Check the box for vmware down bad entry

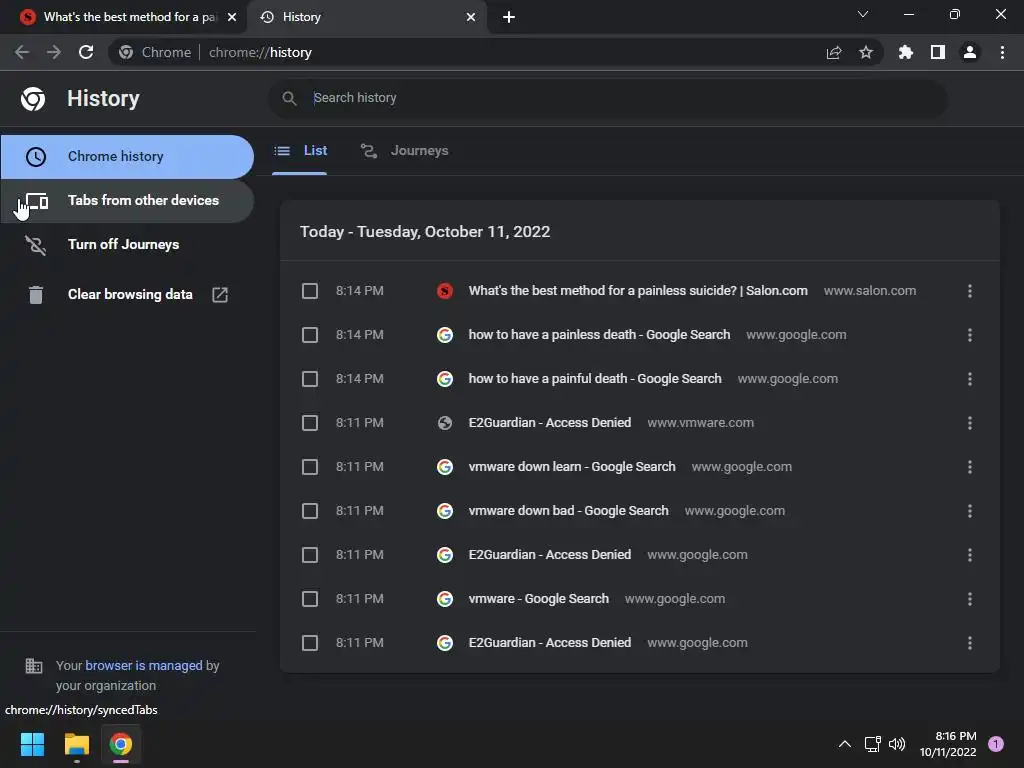click(x=310, y=511)
